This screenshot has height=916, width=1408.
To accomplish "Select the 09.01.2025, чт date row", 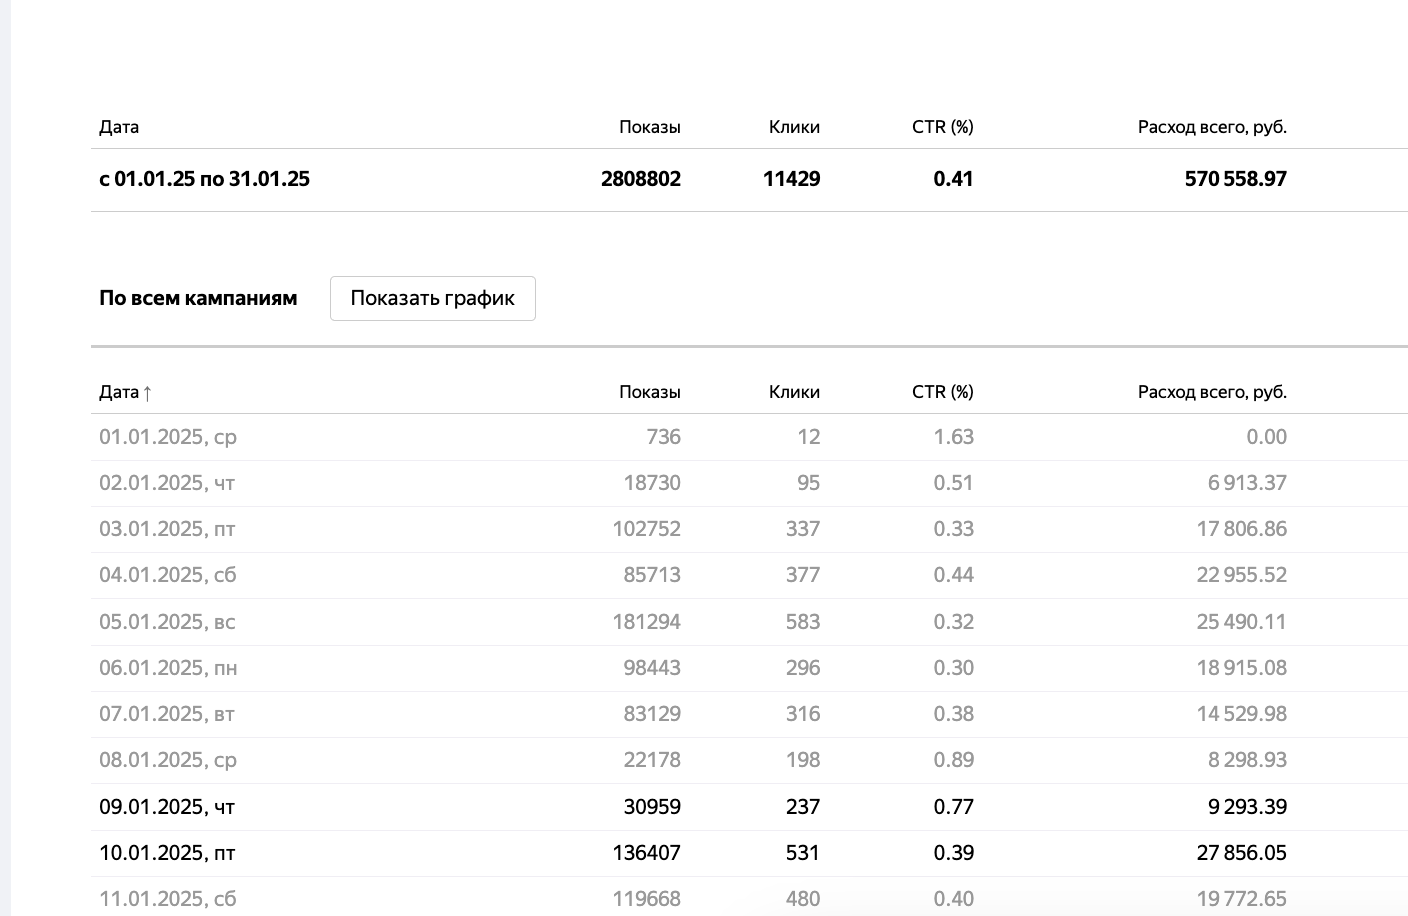I will pyautogui.click(x=167, y=807).
